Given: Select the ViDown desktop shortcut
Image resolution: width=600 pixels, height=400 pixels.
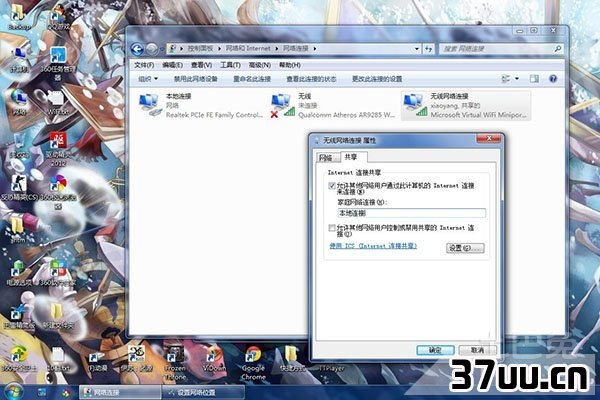Looking at the screenshot, I should (x=214, y=359).
